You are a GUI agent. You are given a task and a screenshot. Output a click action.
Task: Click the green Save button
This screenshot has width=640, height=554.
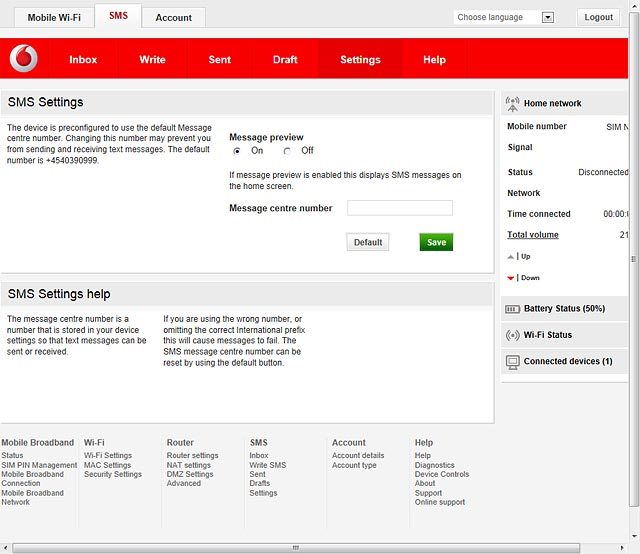[x=436, y=242]
